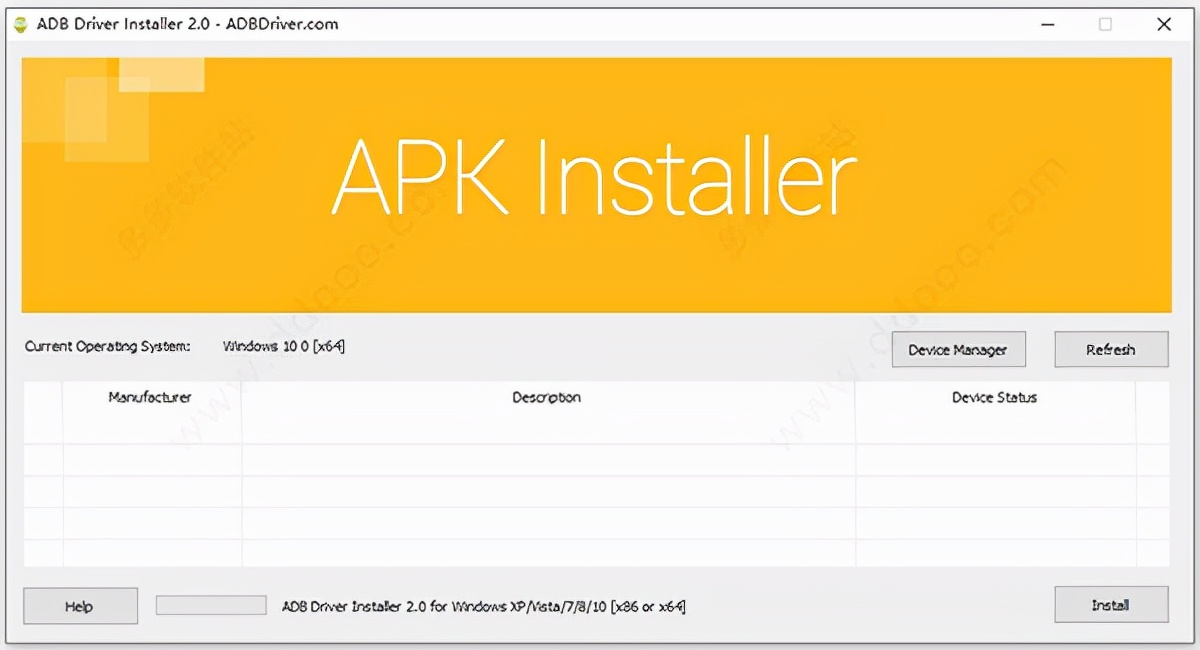Click the Device Status column header
This screenshot has height=650, width=1200.
995,397
